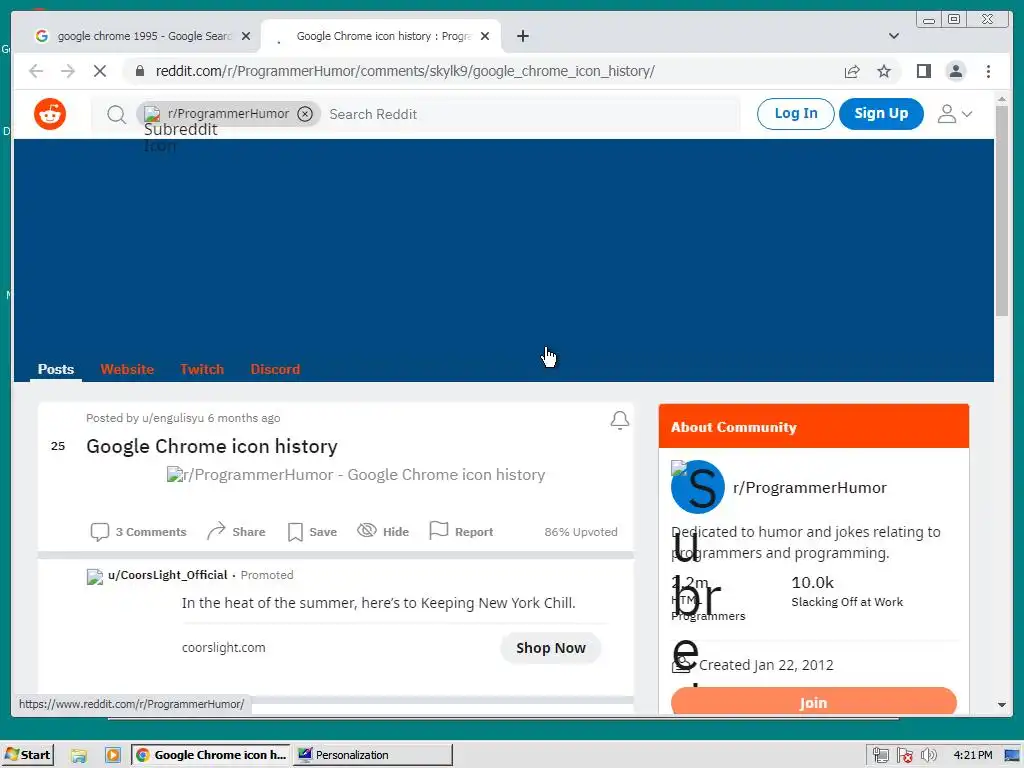Join the r/ProgrammerHumor community
The image size is (1024, 768).
pyautogui.click(x=814, y=702)
